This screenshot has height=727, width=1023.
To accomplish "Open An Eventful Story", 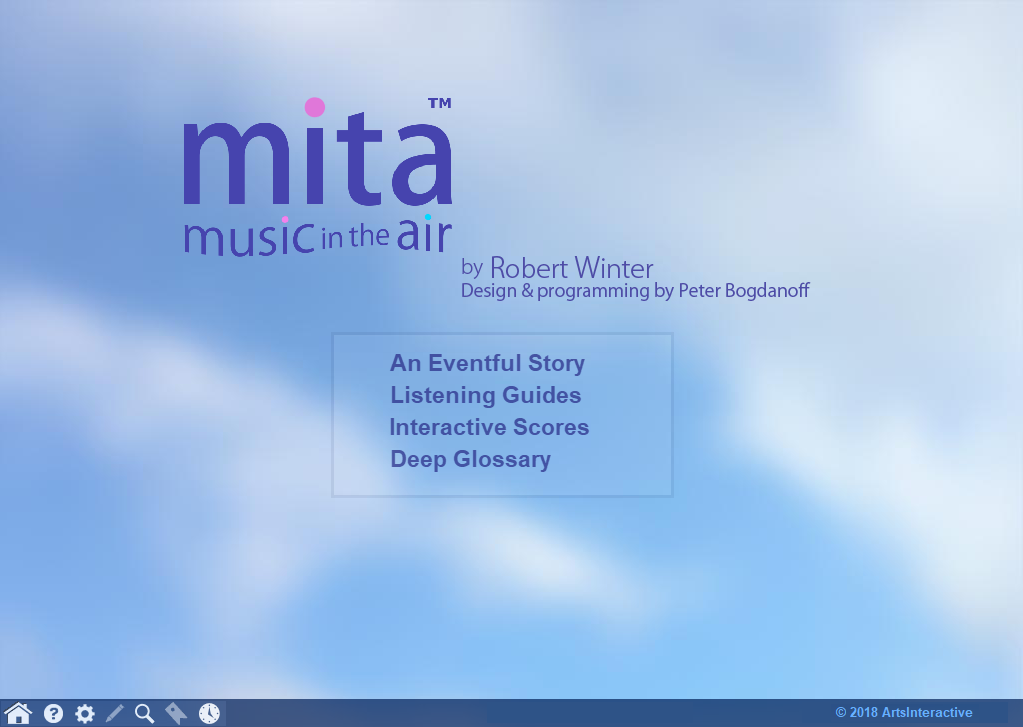I will [487, 363].
